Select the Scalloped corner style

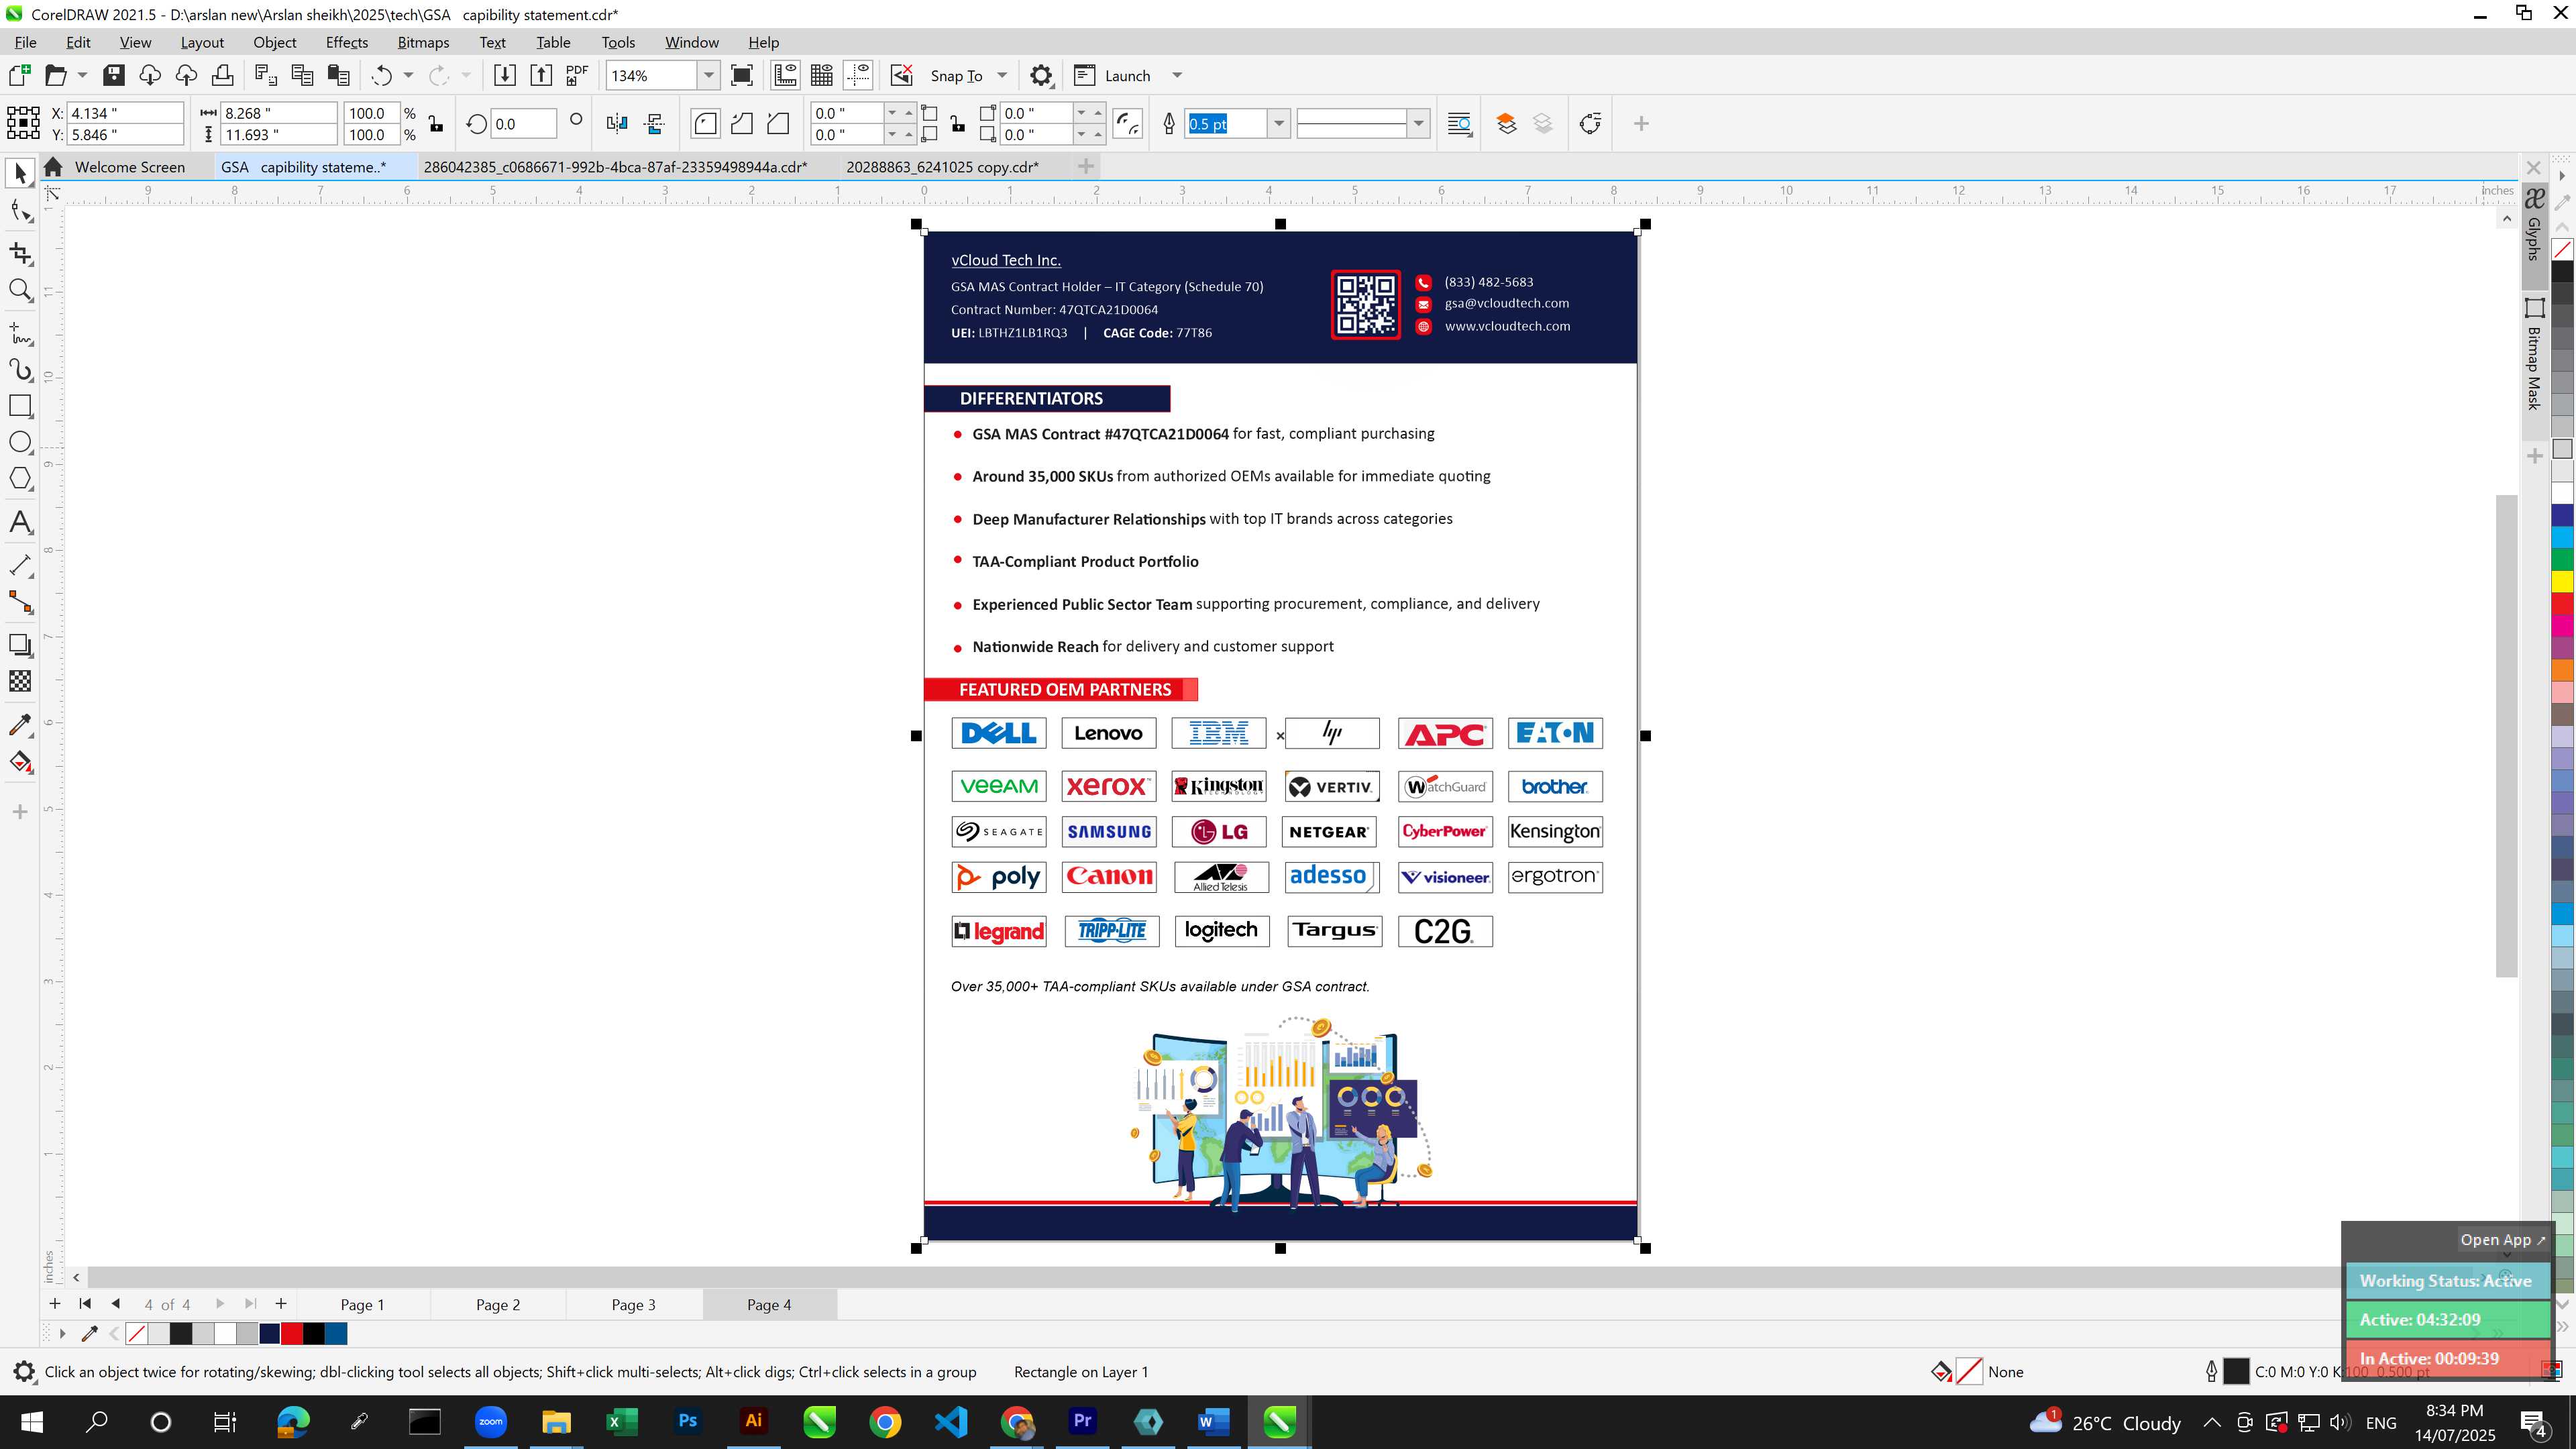pyautogui.click(x=742, y=124)
